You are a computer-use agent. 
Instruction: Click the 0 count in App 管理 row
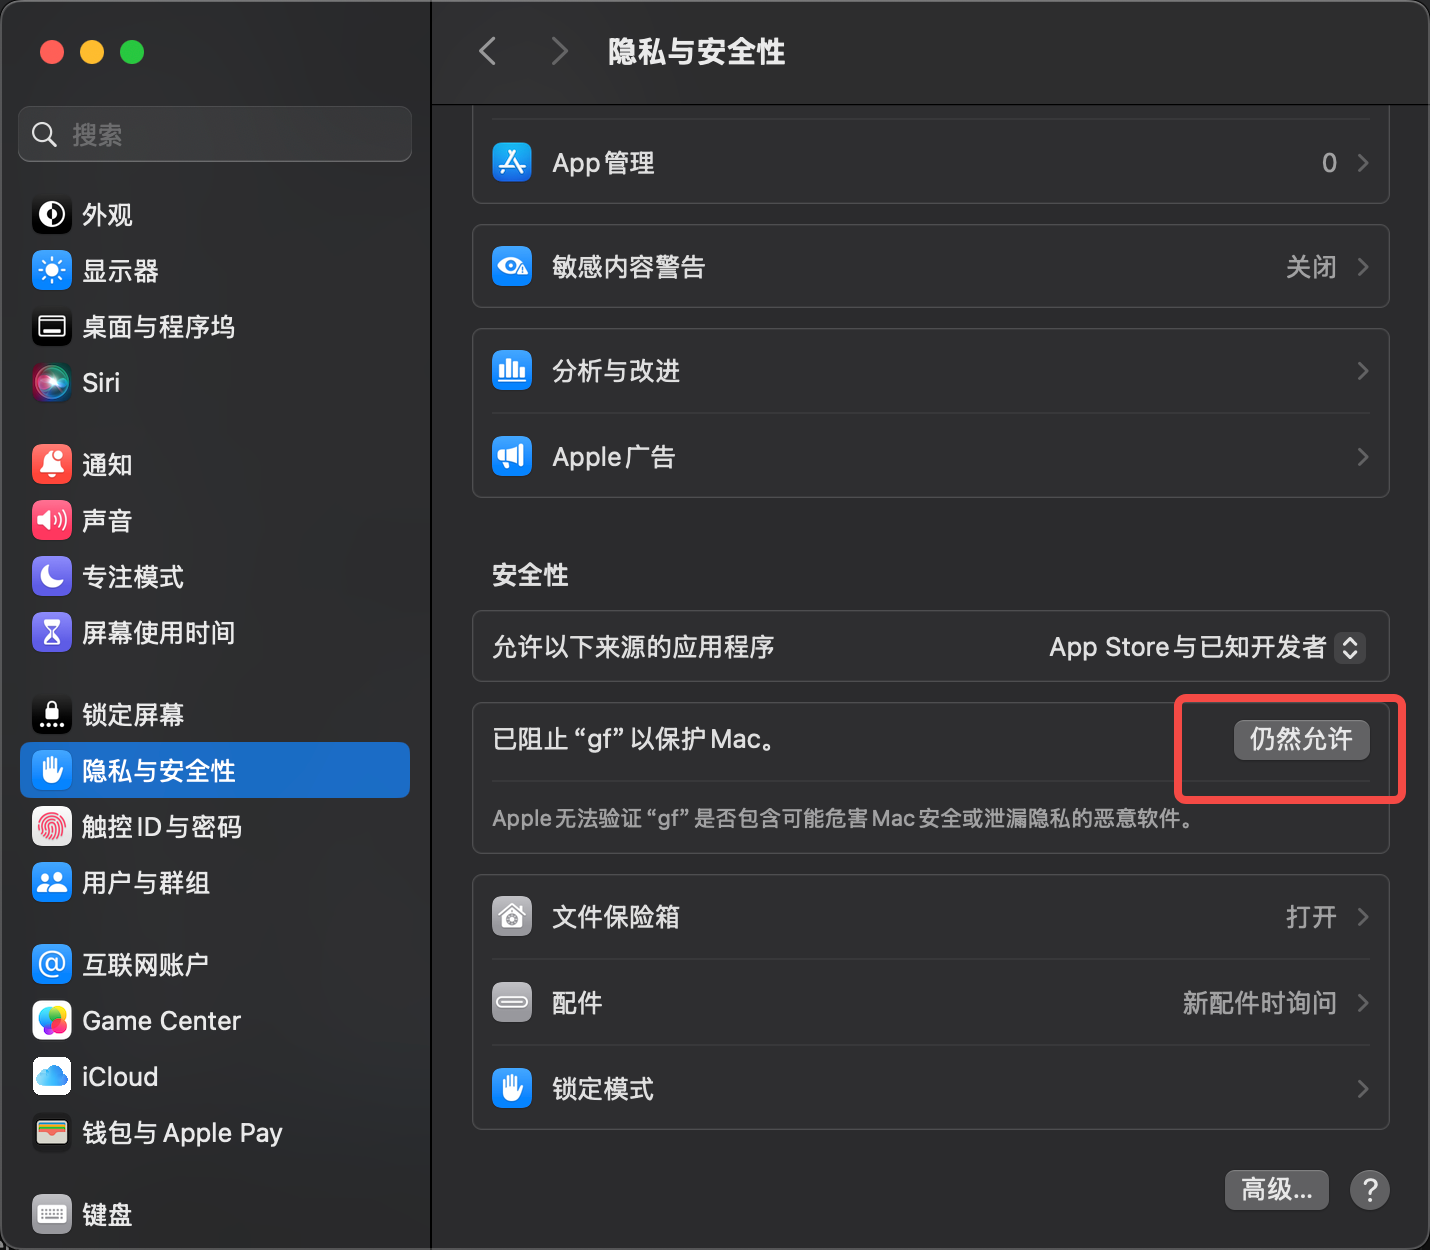coord(1329,163)
